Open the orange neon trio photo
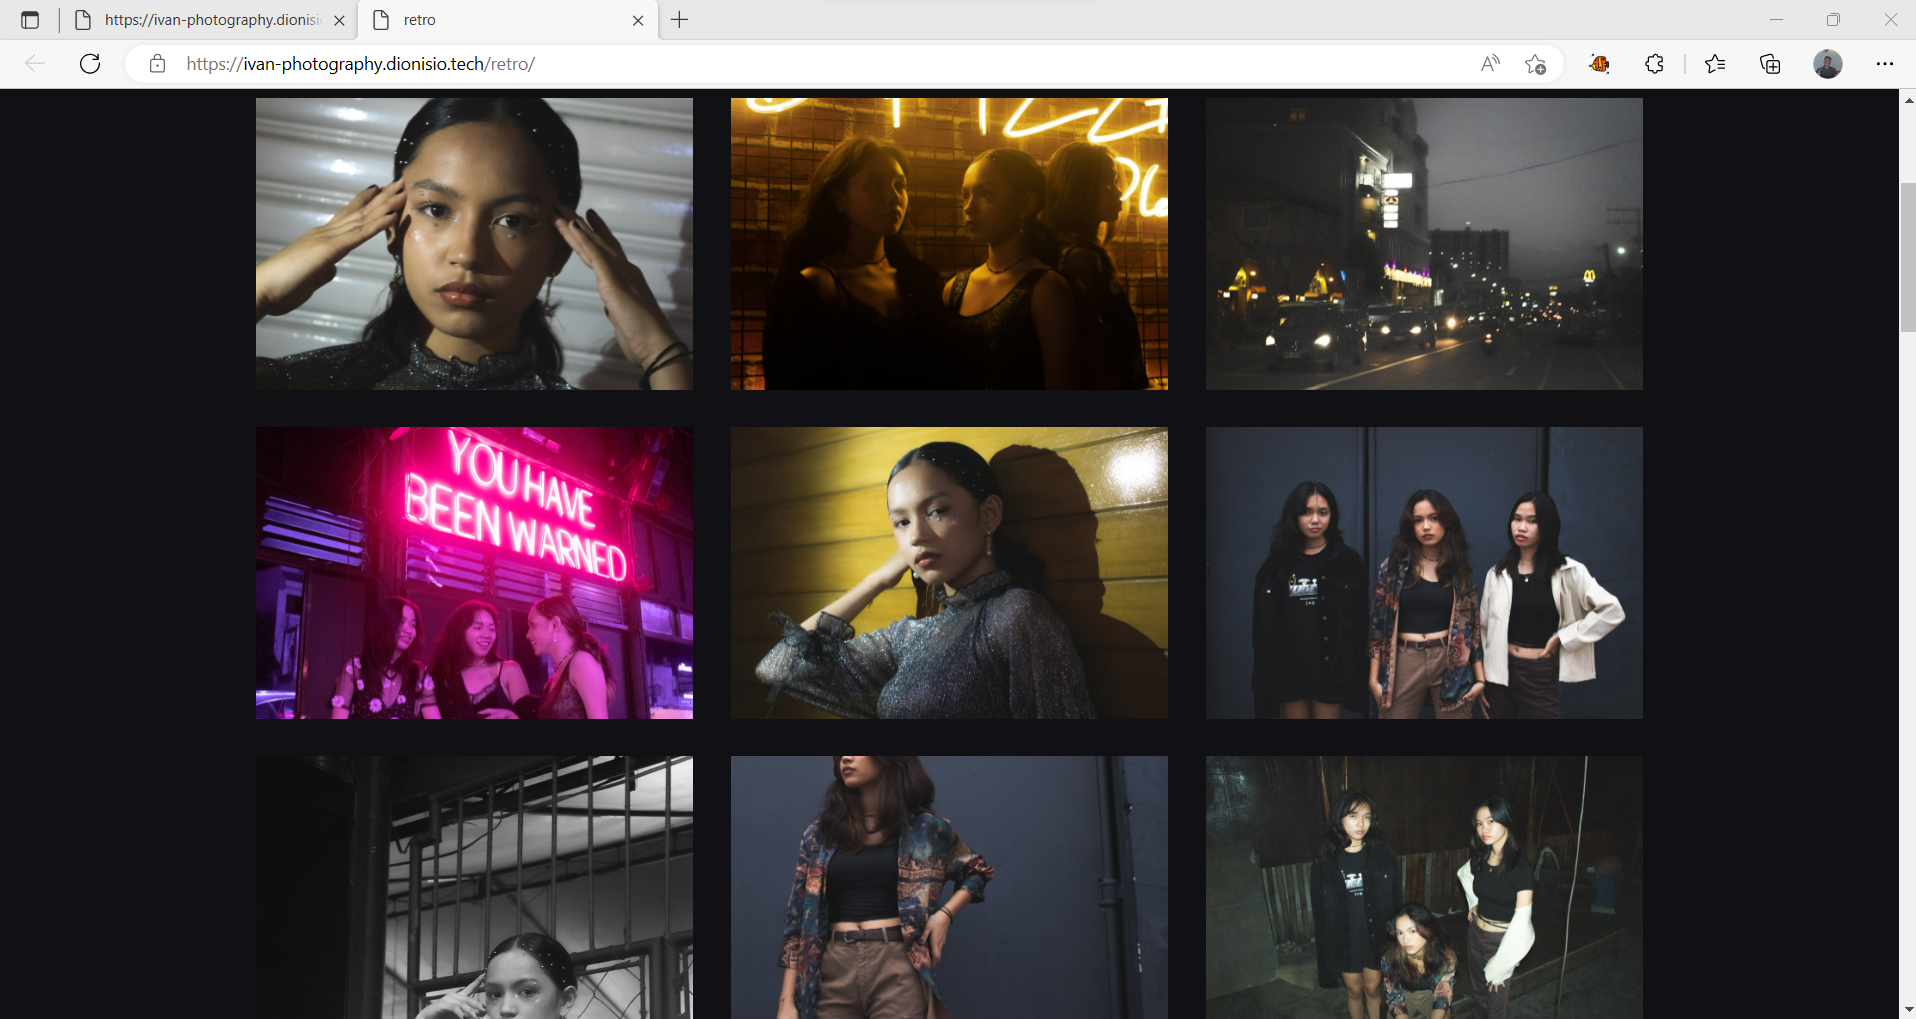The height and width of the screenshot is (1019, 1916). click(x=949, y=244)
